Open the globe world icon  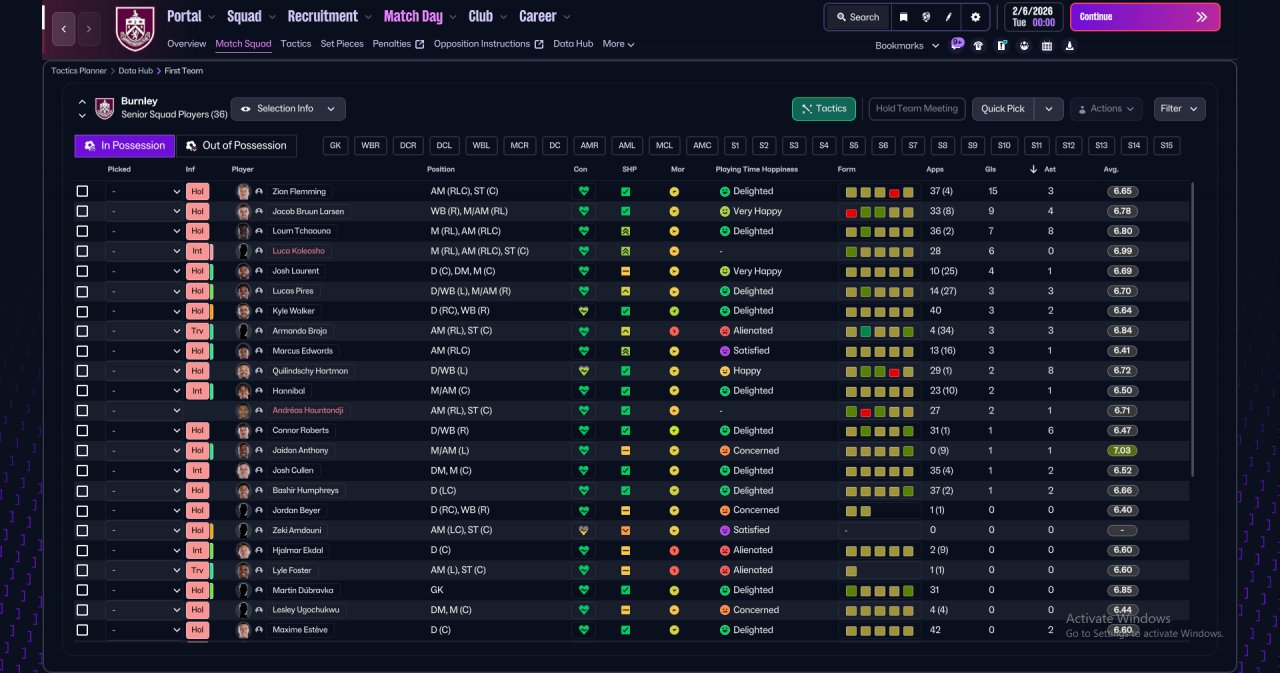[x=927, y=17]
